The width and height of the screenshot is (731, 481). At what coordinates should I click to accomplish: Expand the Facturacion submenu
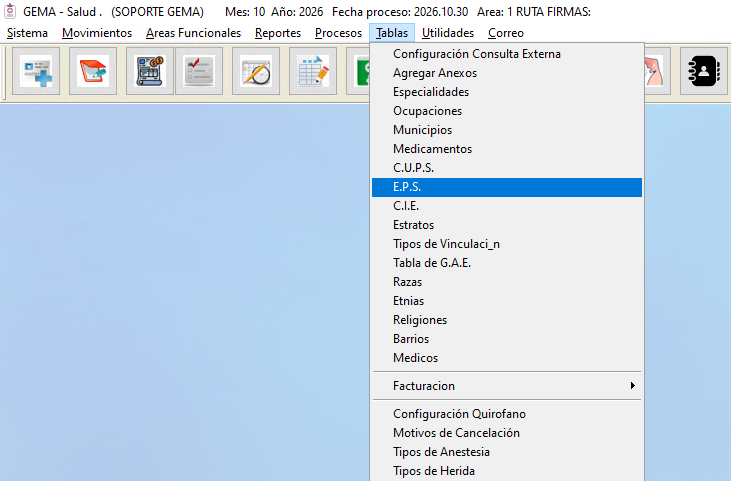point(507,386)
